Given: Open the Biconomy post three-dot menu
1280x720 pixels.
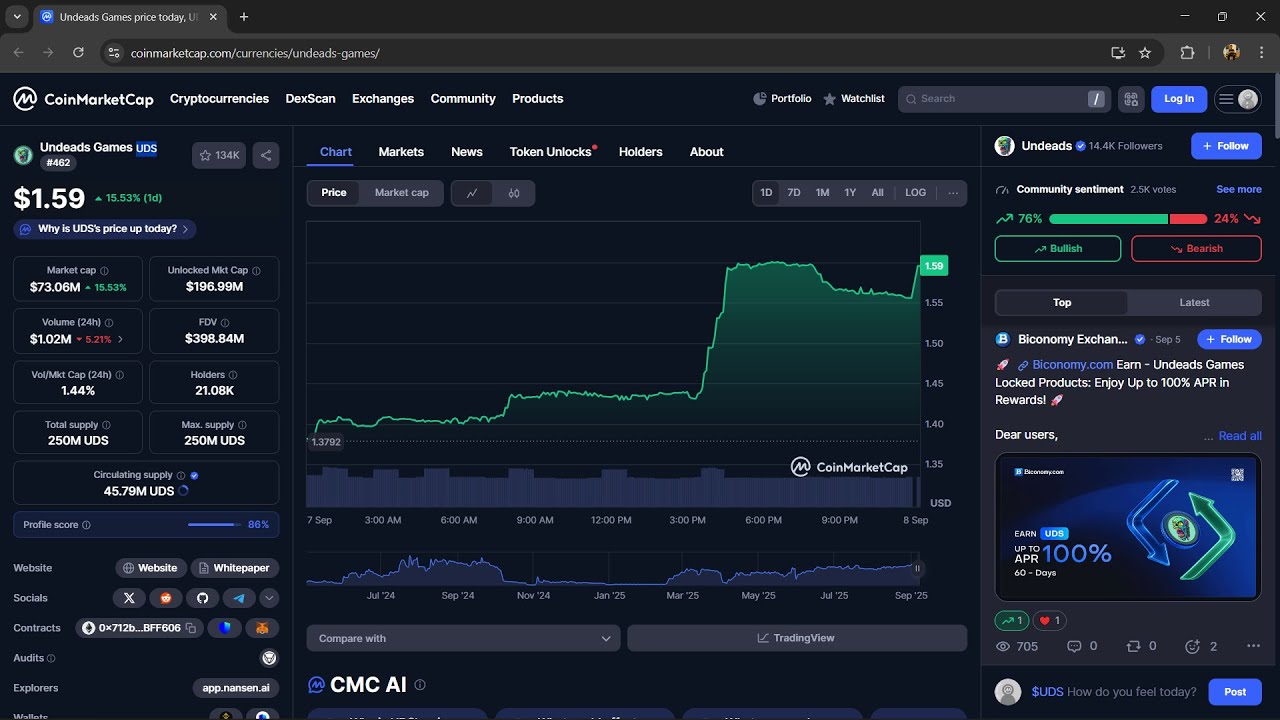Looking at the screenshot, I should (x=1253, y=647).
